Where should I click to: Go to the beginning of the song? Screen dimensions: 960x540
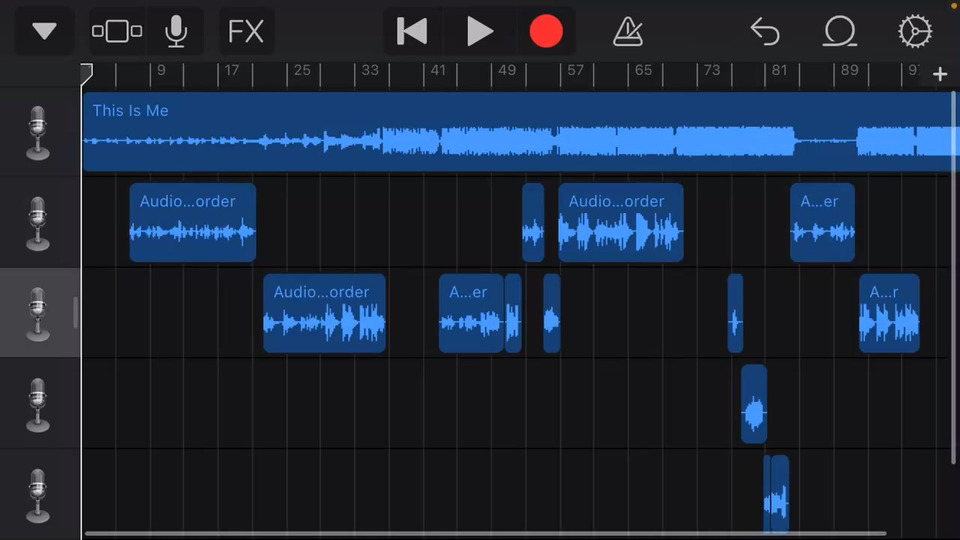point(412,31)
